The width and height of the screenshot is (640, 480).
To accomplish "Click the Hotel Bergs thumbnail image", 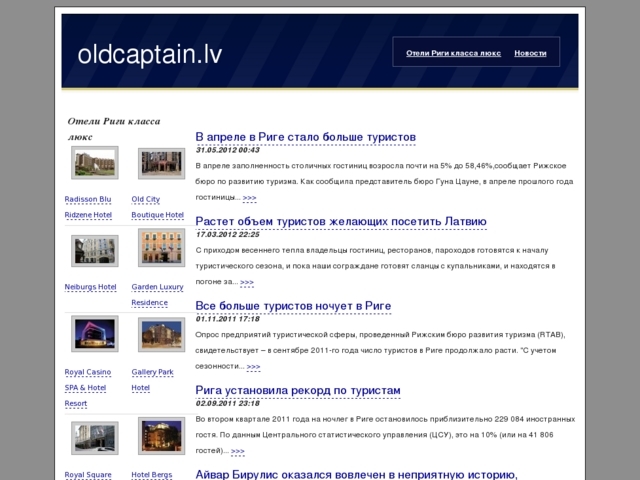I will (x=161, y=437).
